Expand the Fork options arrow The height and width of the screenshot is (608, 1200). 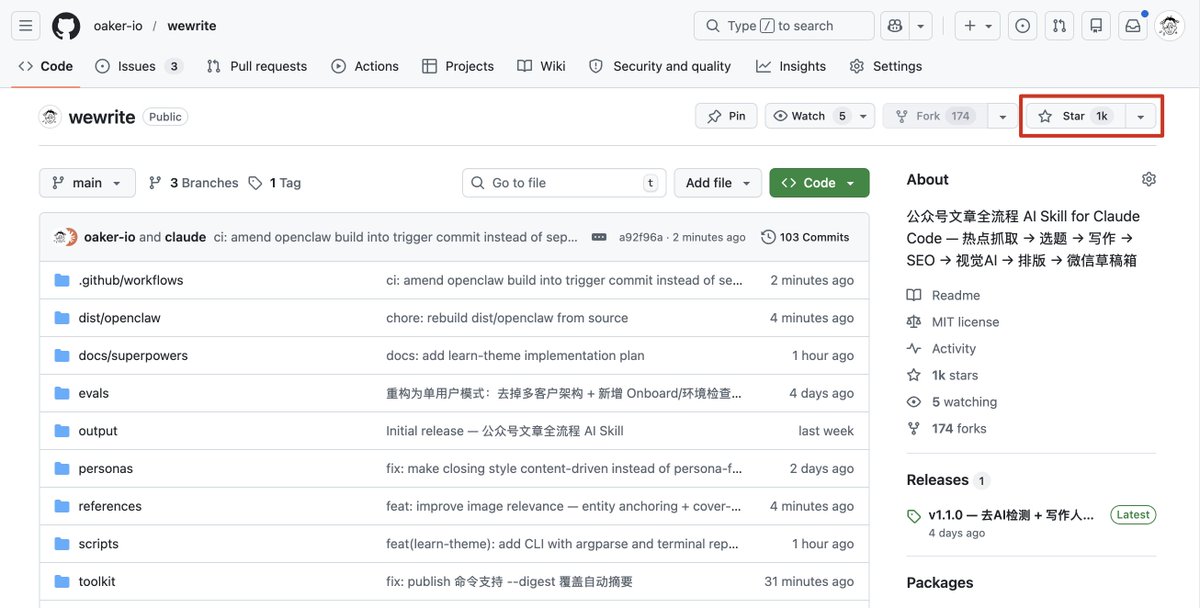click(x=1003, y=116)
